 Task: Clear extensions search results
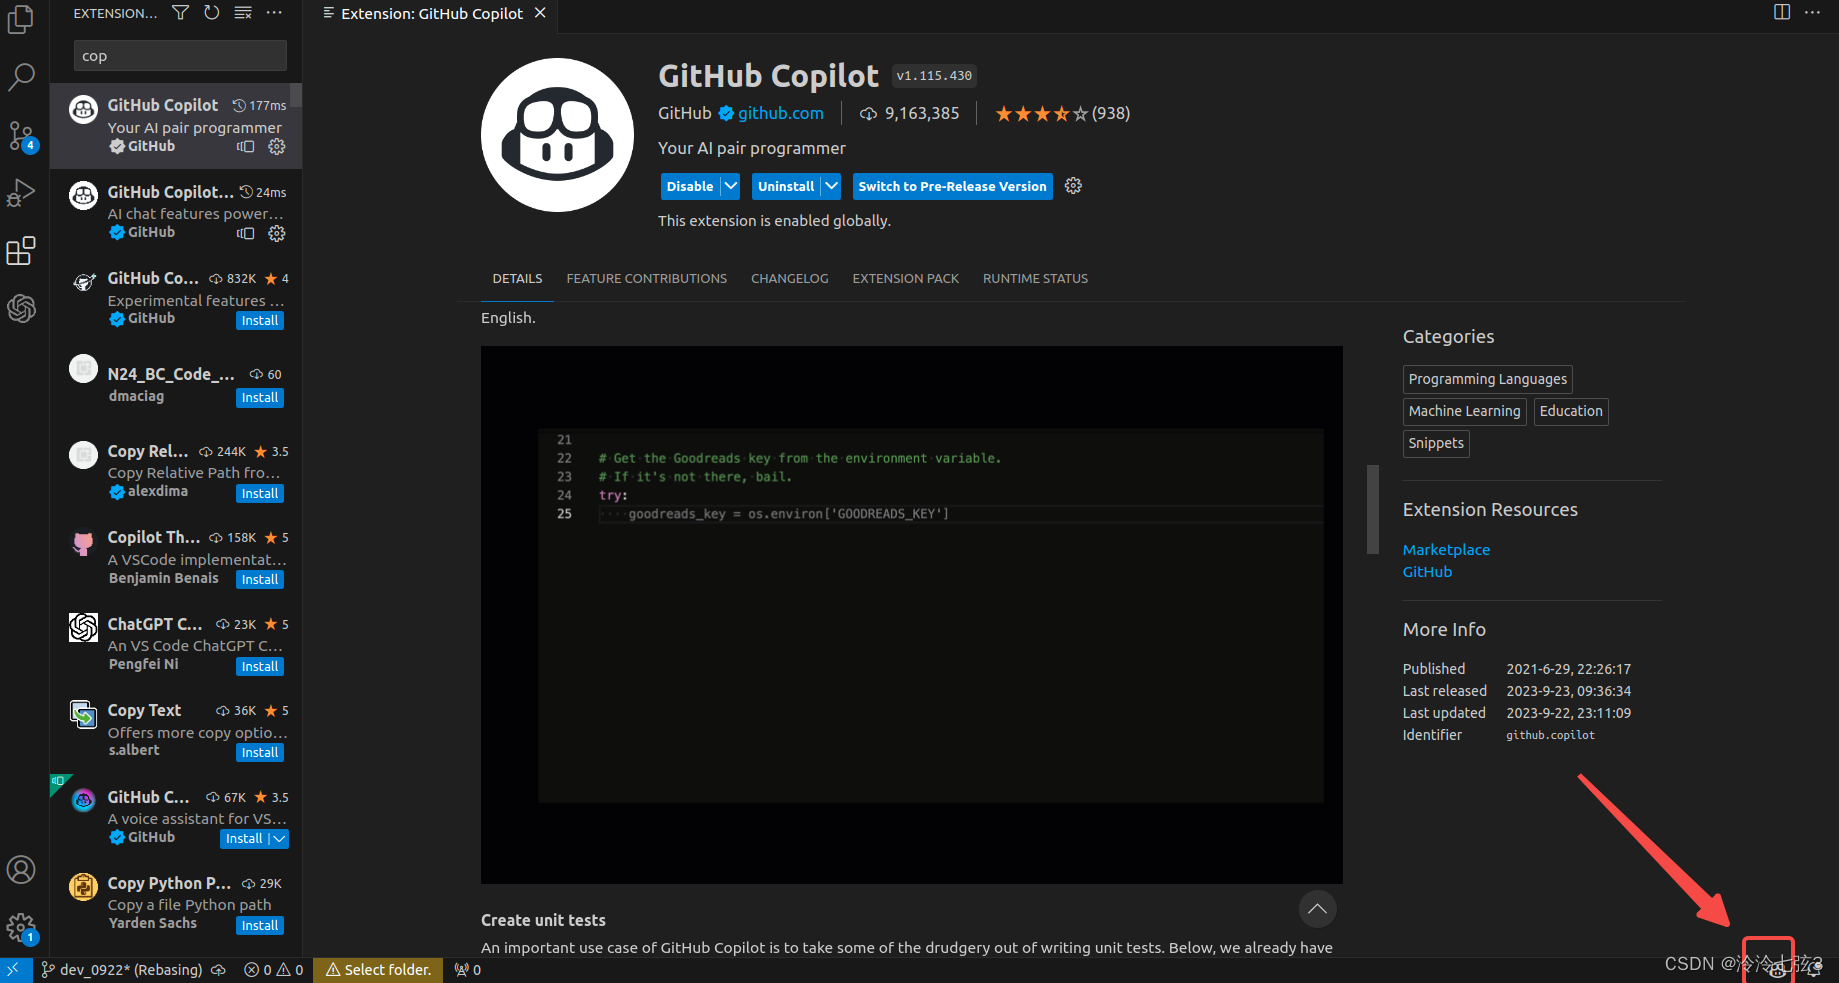coord(243,13)
